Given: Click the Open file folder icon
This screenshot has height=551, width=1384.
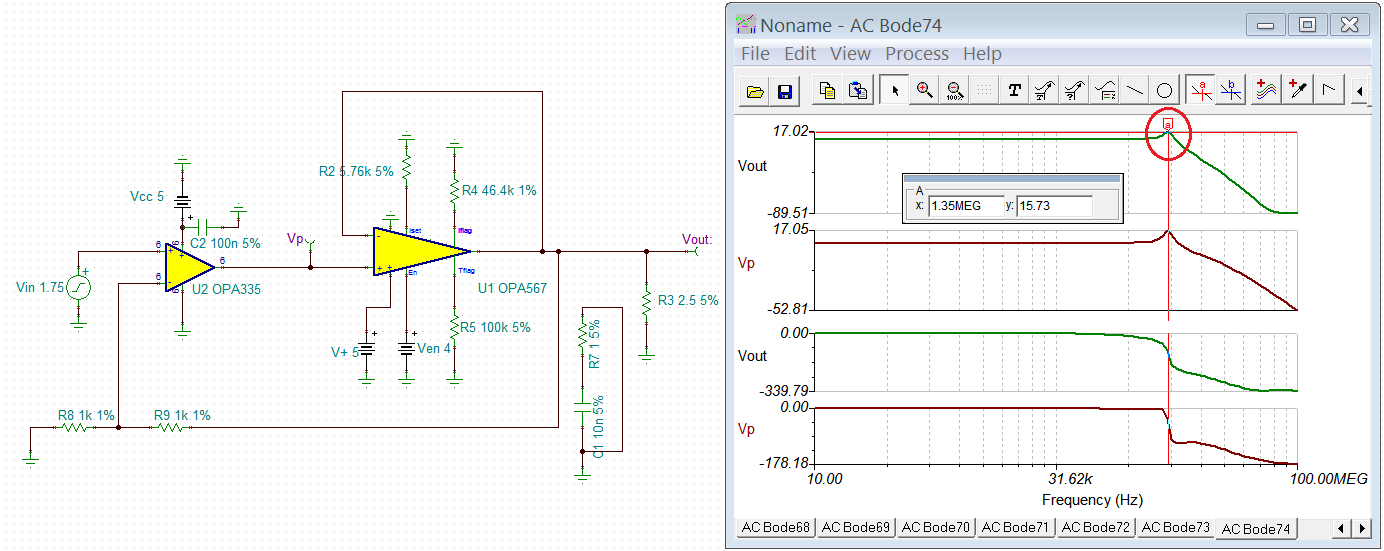Looking at the screenshot, I should pos(756,91).
